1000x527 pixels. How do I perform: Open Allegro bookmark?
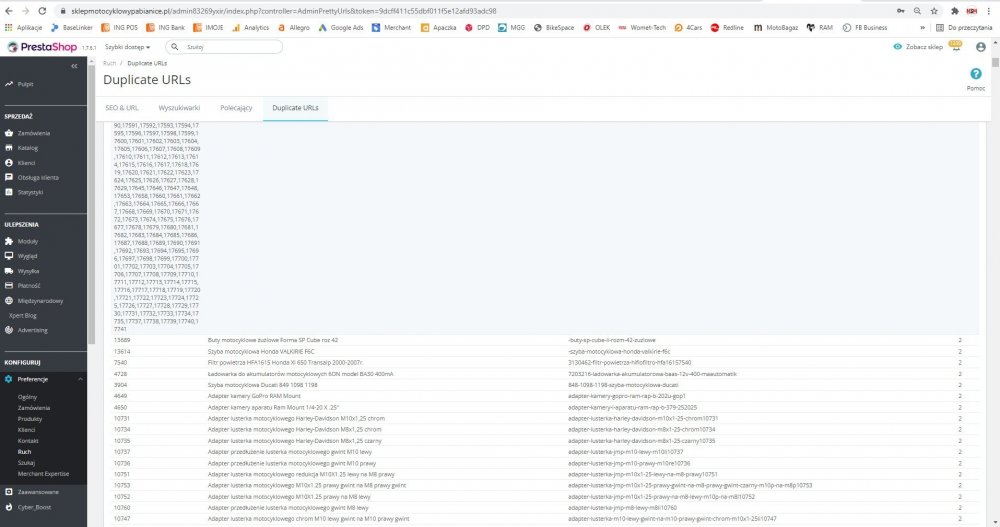[x=293, y=27]
